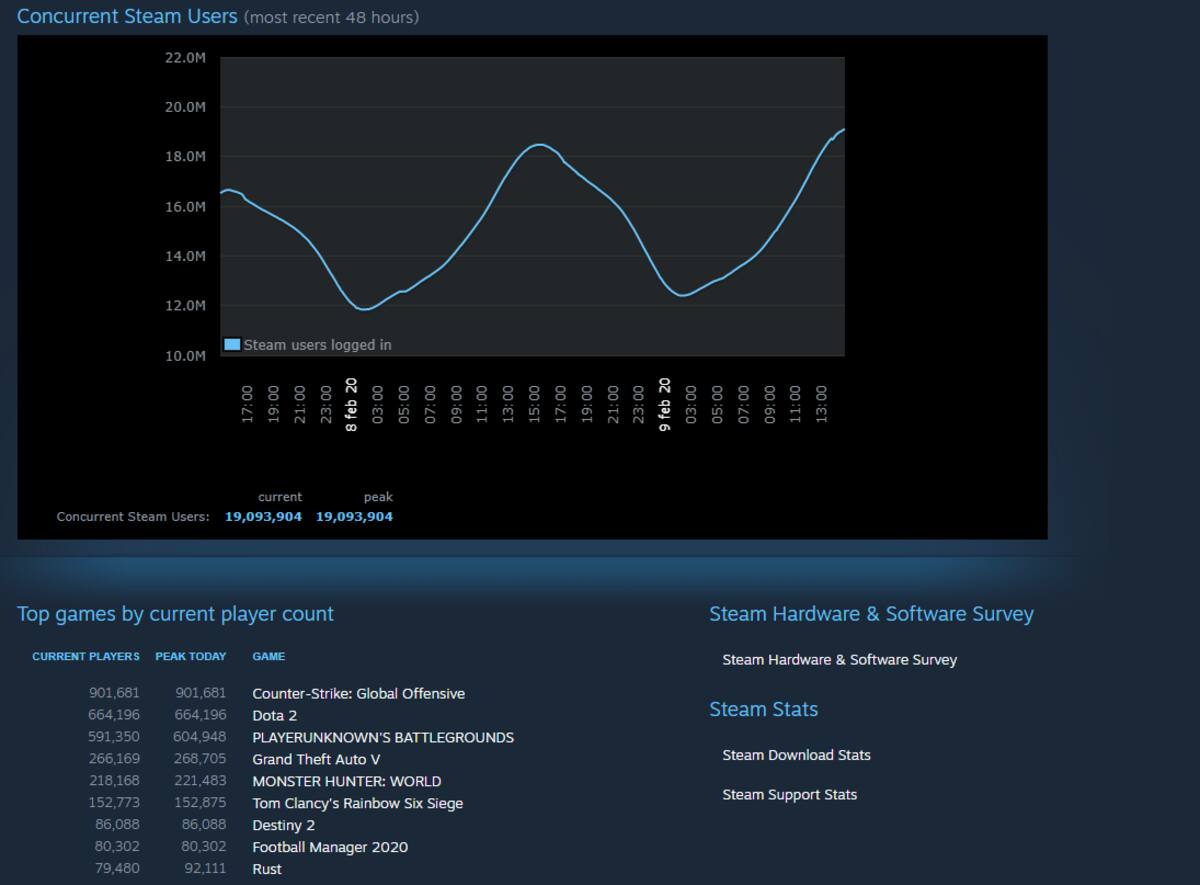Image resolution: width=1200 pixels, height=885 pixels.
Task: Click the PEAK TODAY column header
Action: point(190,657)
